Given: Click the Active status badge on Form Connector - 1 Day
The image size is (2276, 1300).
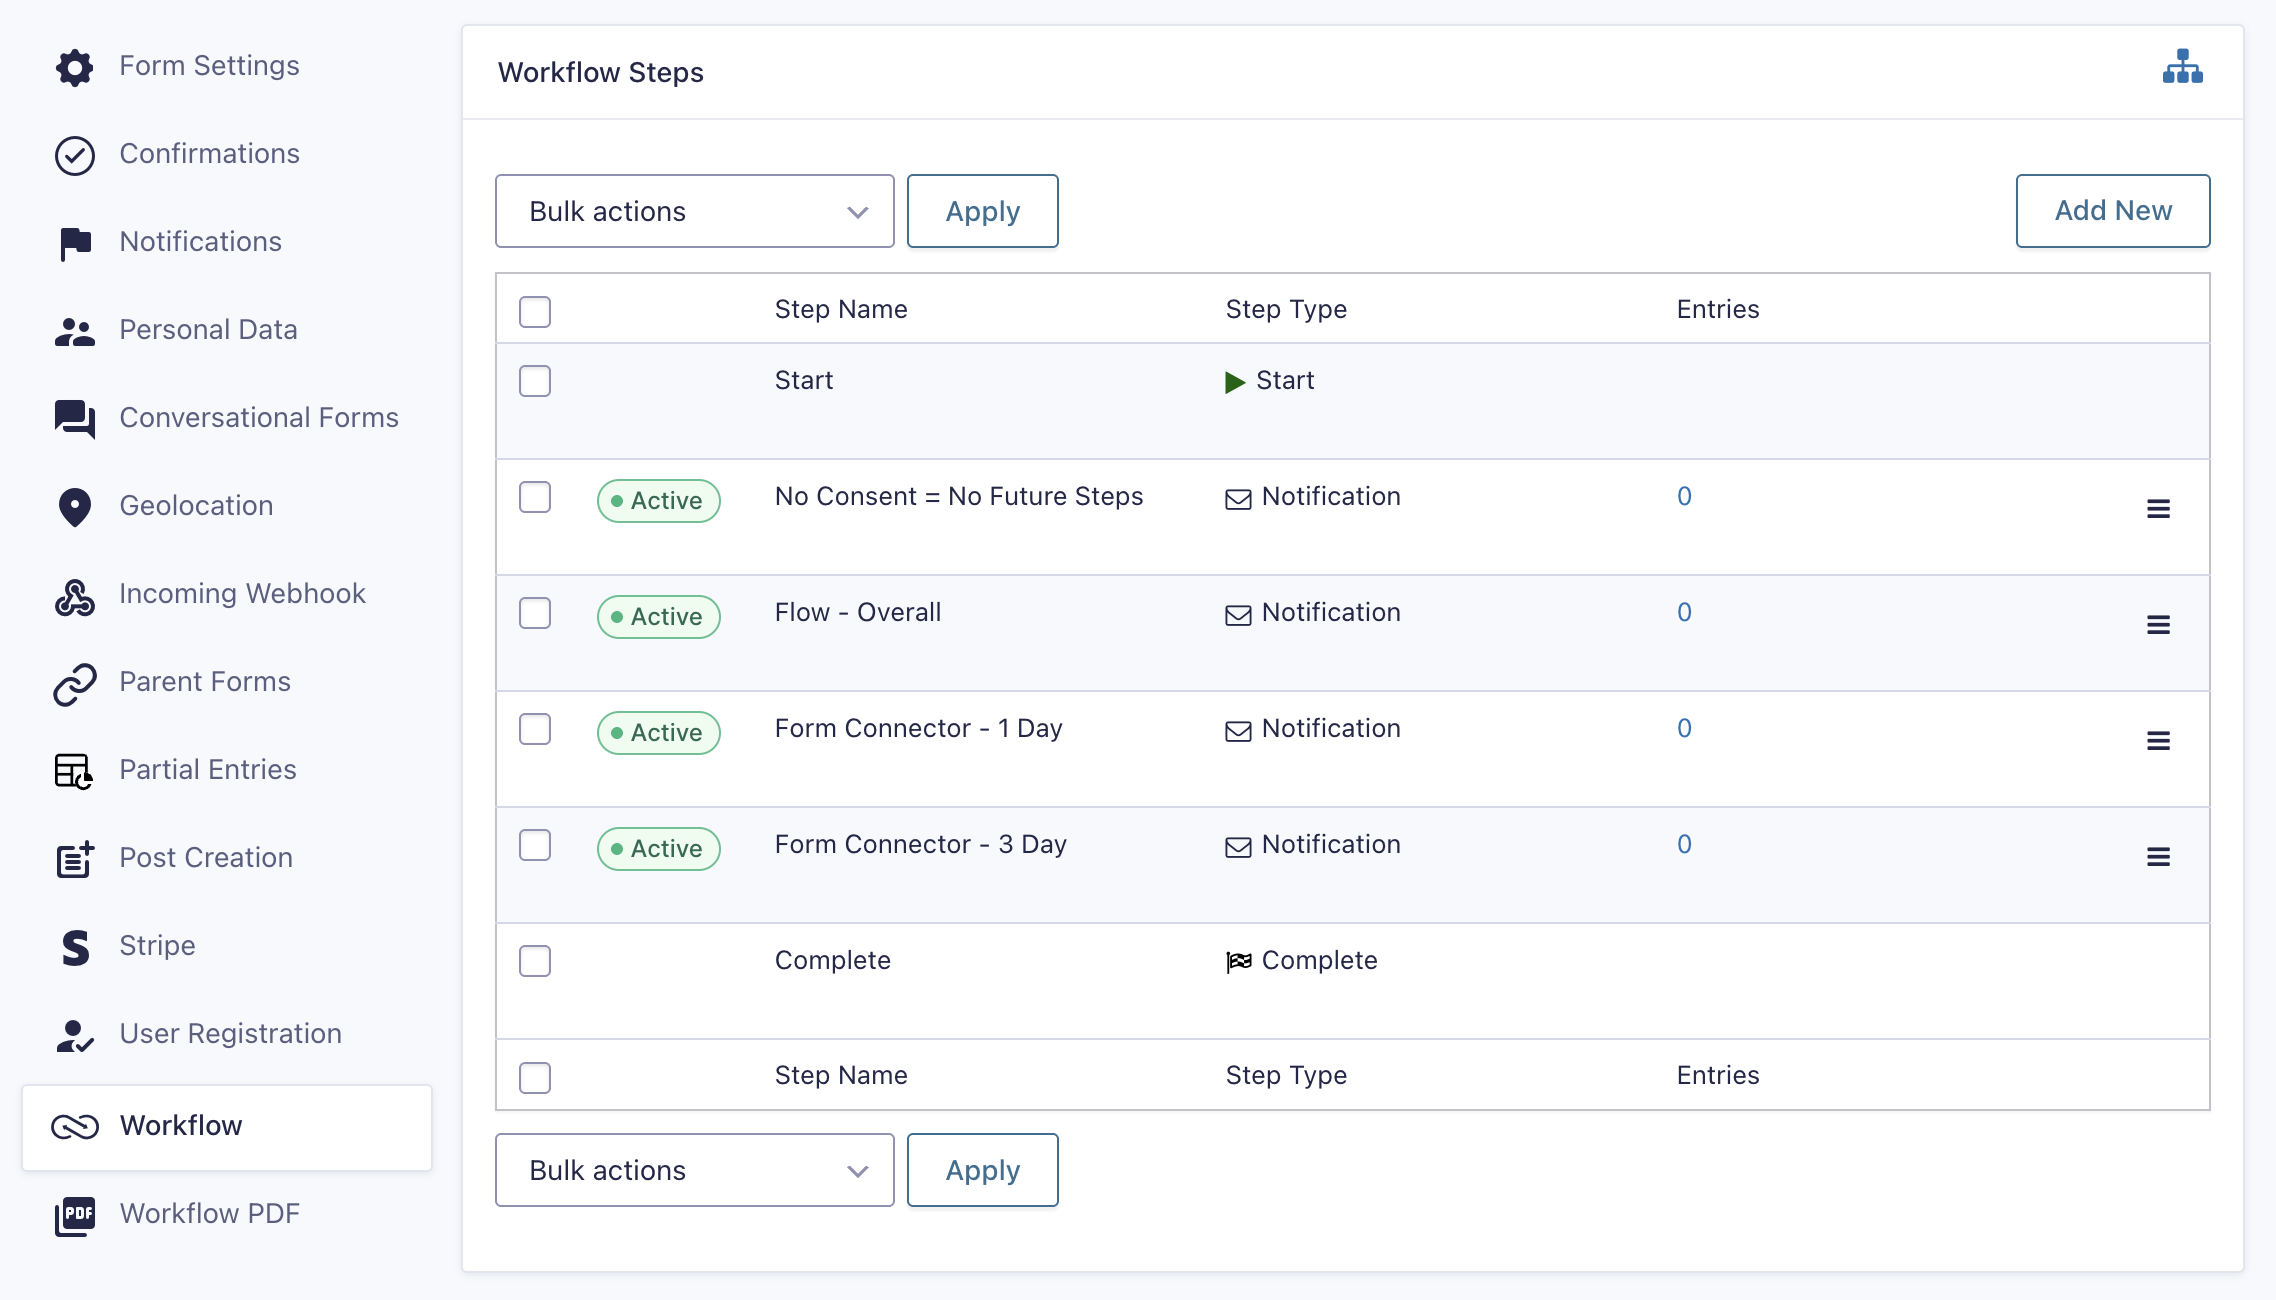Looking at the screenshot, I should click(658, 733).
